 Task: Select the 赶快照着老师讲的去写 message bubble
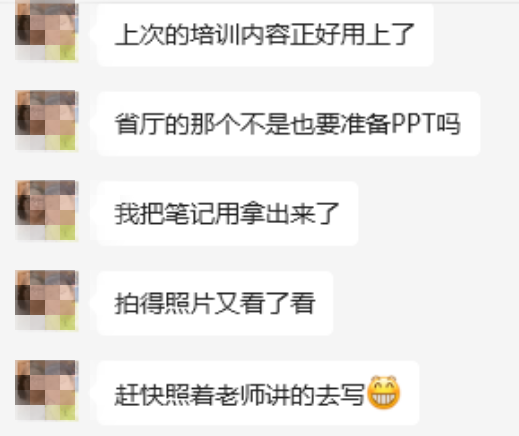tap(258, 393)
